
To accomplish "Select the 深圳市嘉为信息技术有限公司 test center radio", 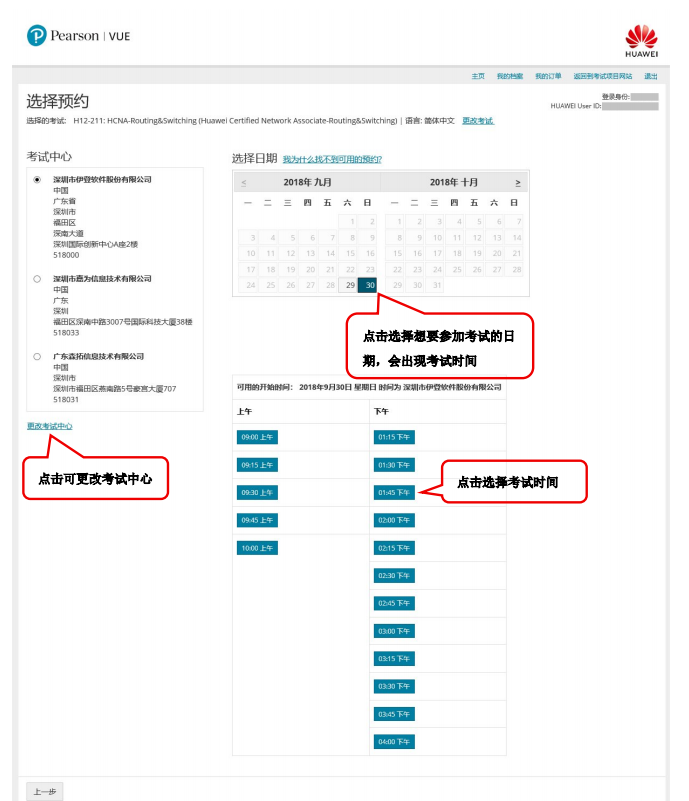I will point(37,279).
